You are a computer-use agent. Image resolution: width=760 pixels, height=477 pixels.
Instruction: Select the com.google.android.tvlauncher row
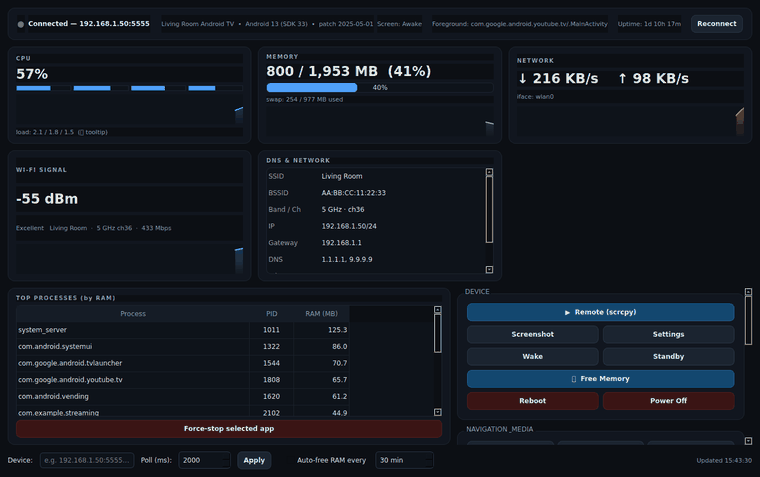(x=183, y=363)
